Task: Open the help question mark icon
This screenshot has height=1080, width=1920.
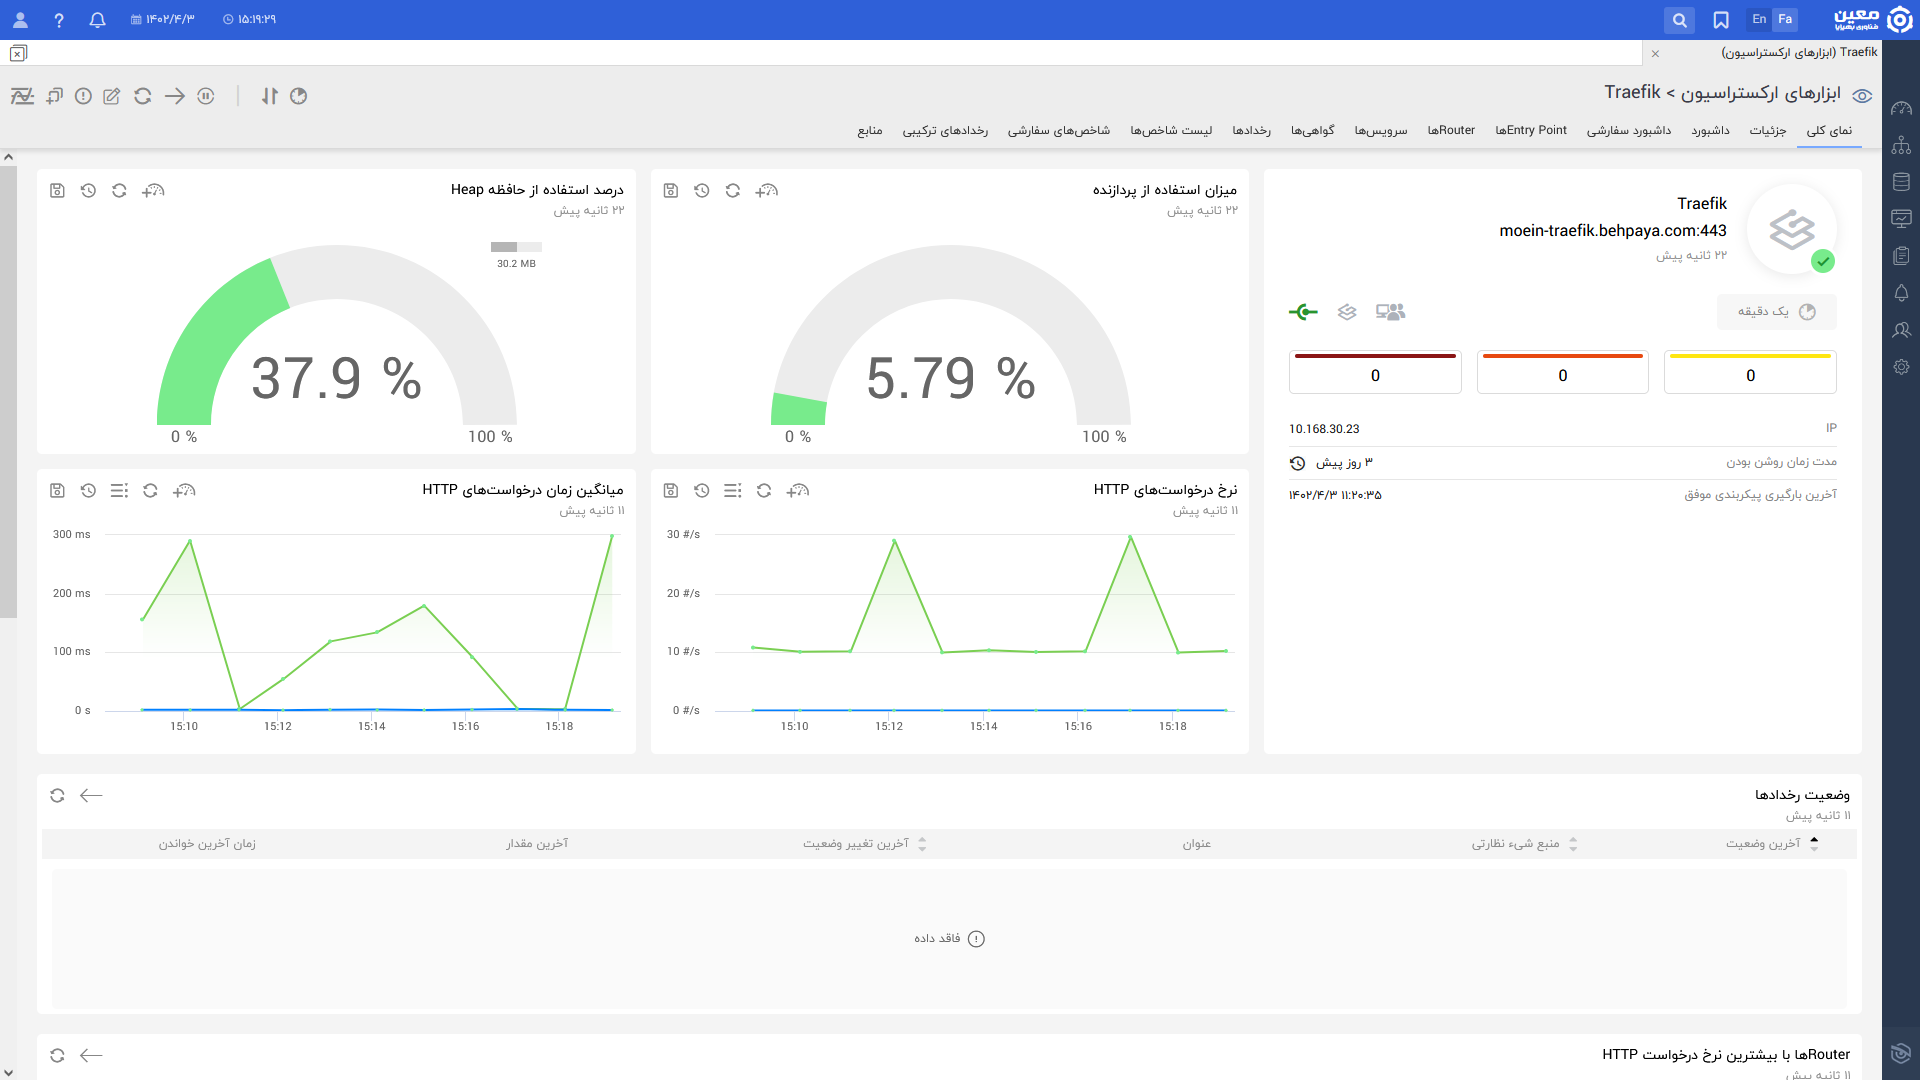Action: 59,20
